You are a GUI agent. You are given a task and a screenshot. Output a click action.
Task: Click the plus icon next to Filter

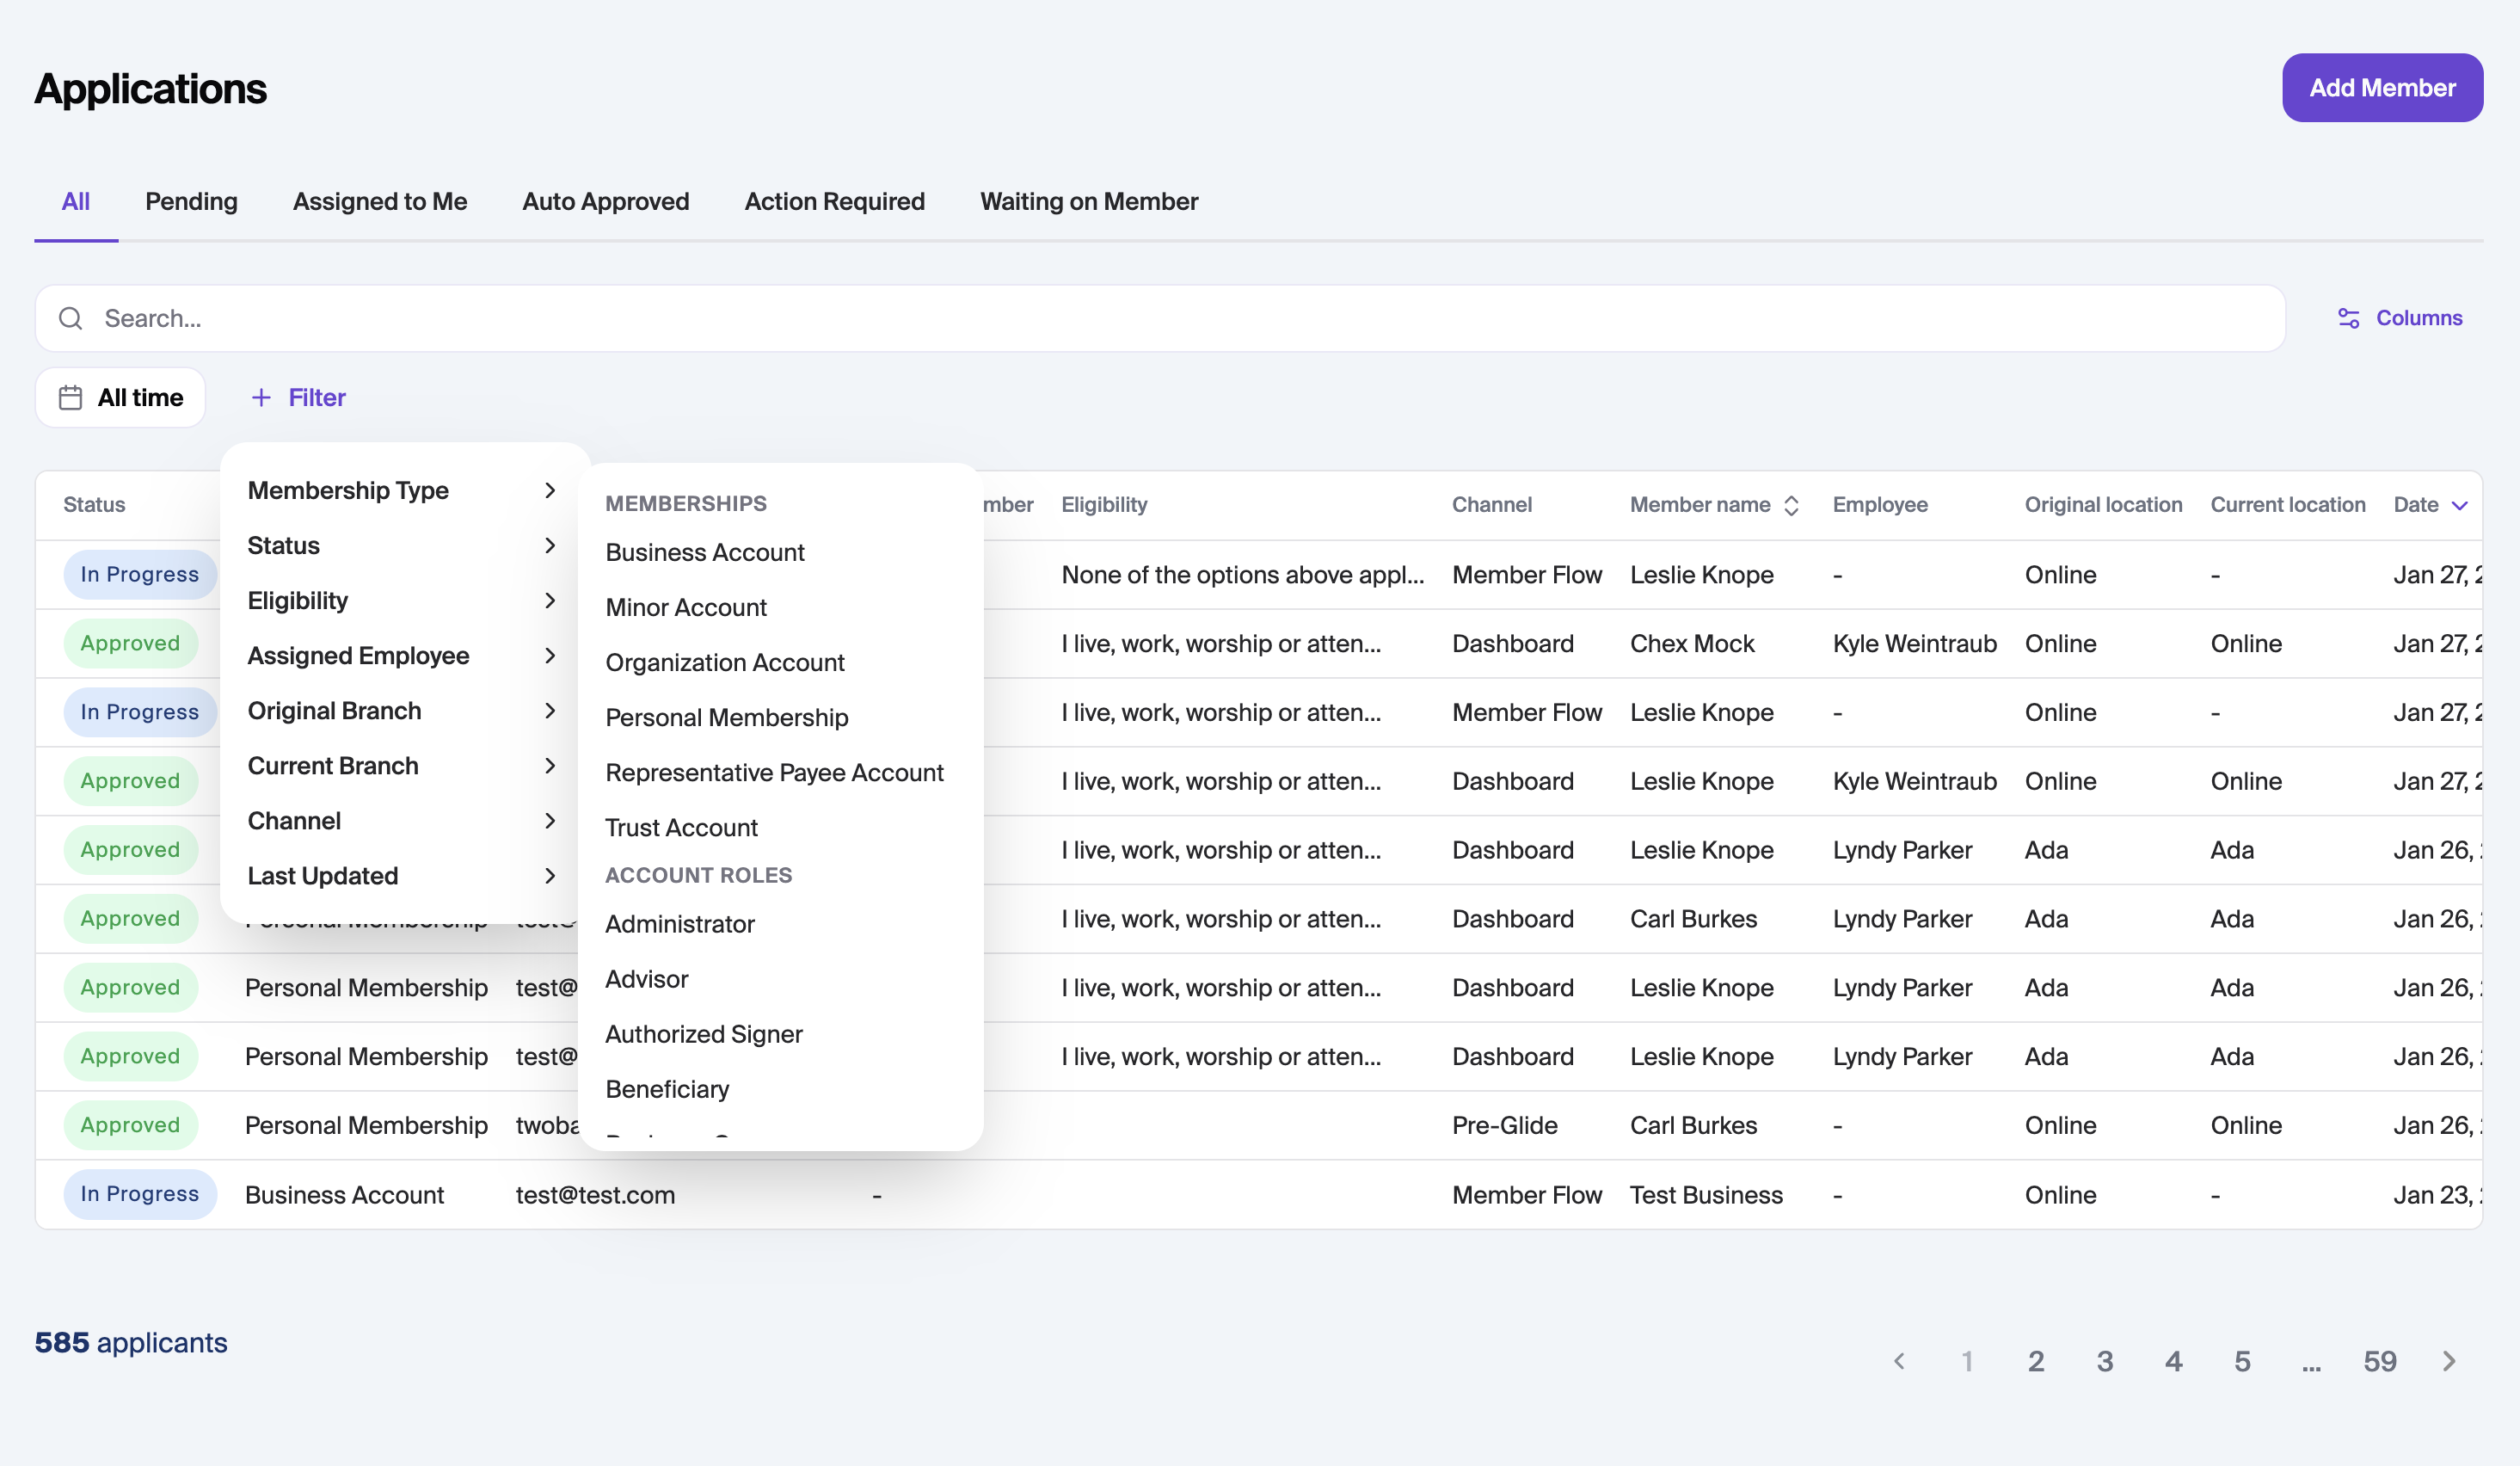261,398
